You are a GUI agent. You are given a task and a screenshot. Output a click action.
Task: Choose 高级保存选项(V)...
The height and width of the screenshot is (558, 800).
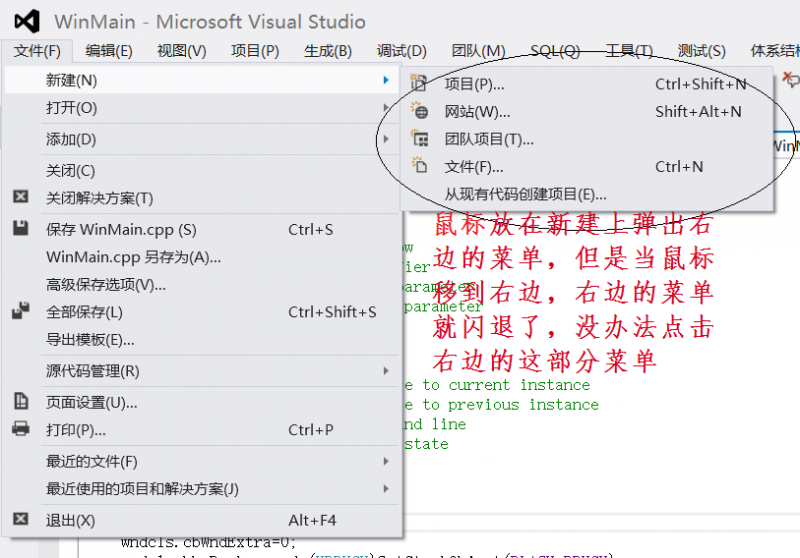coord(201,285)
